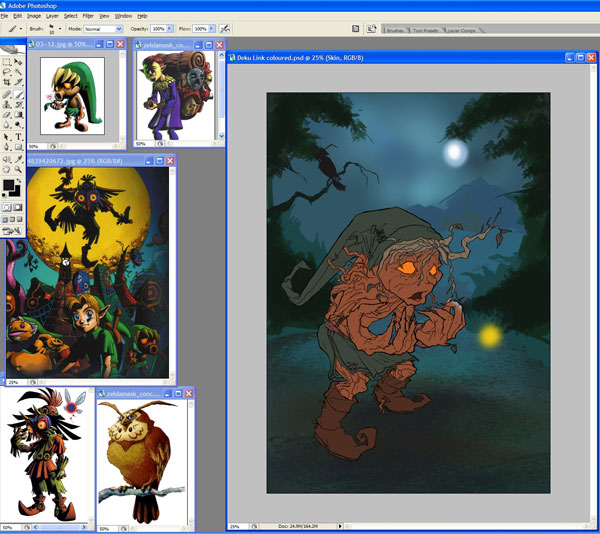
Task: Toggle the Airbrush option
Action: 225,29
